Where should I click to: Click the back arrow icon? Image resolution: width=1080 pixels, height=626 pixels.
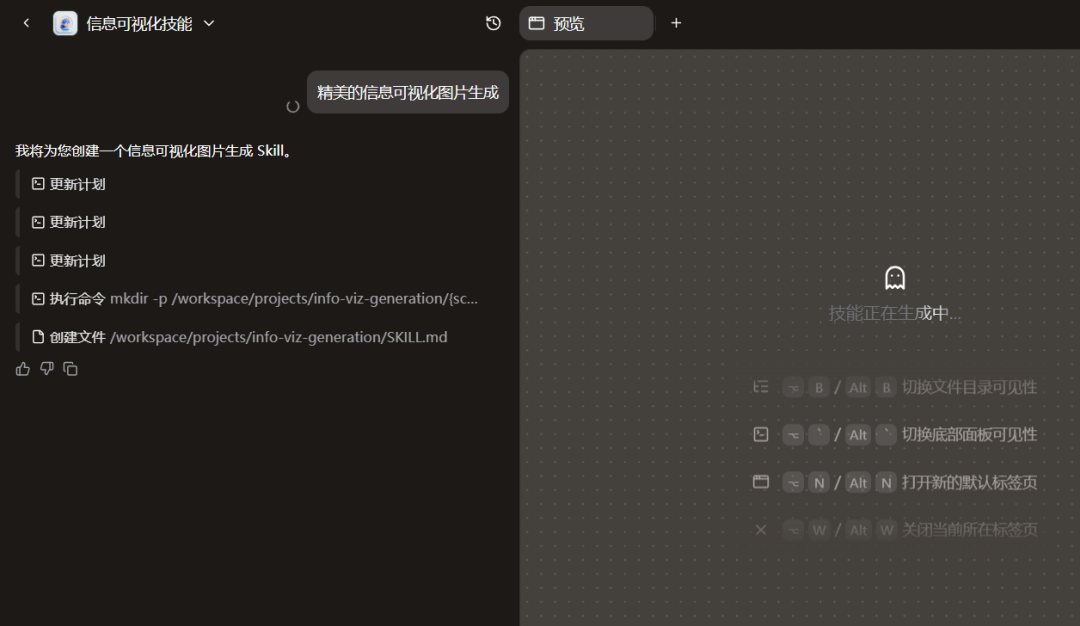[x=26, y=23]
